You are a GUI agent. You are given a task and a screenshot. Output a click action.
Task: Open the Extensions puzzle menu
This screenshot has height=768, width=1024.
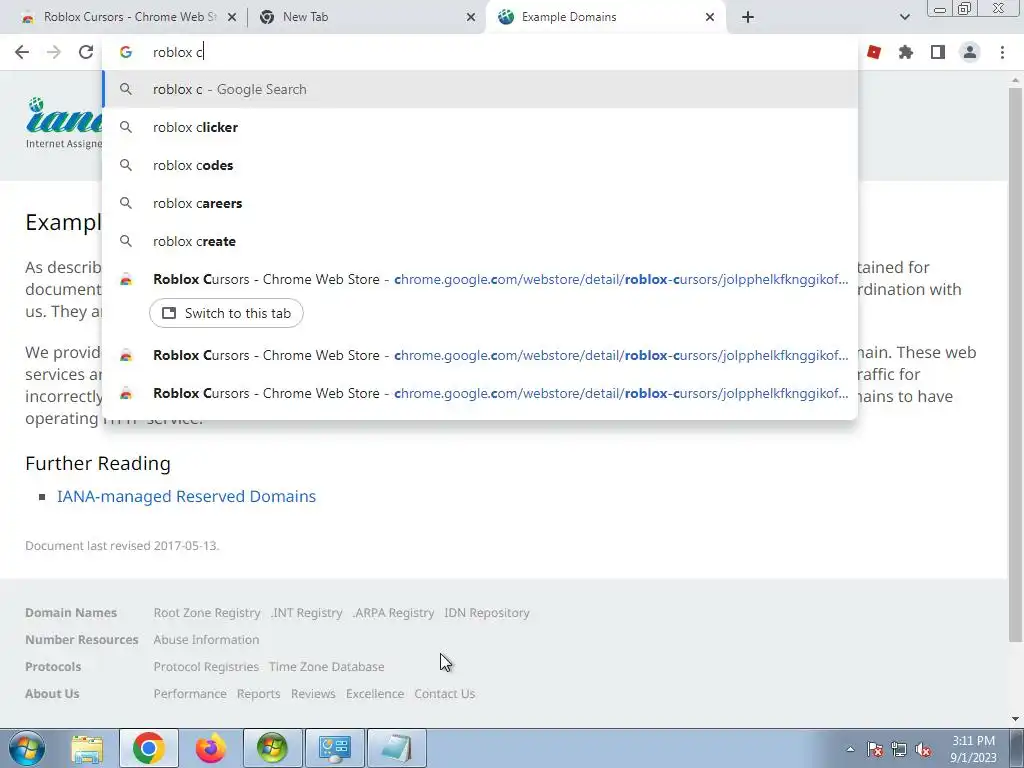(x=906, y=52)
